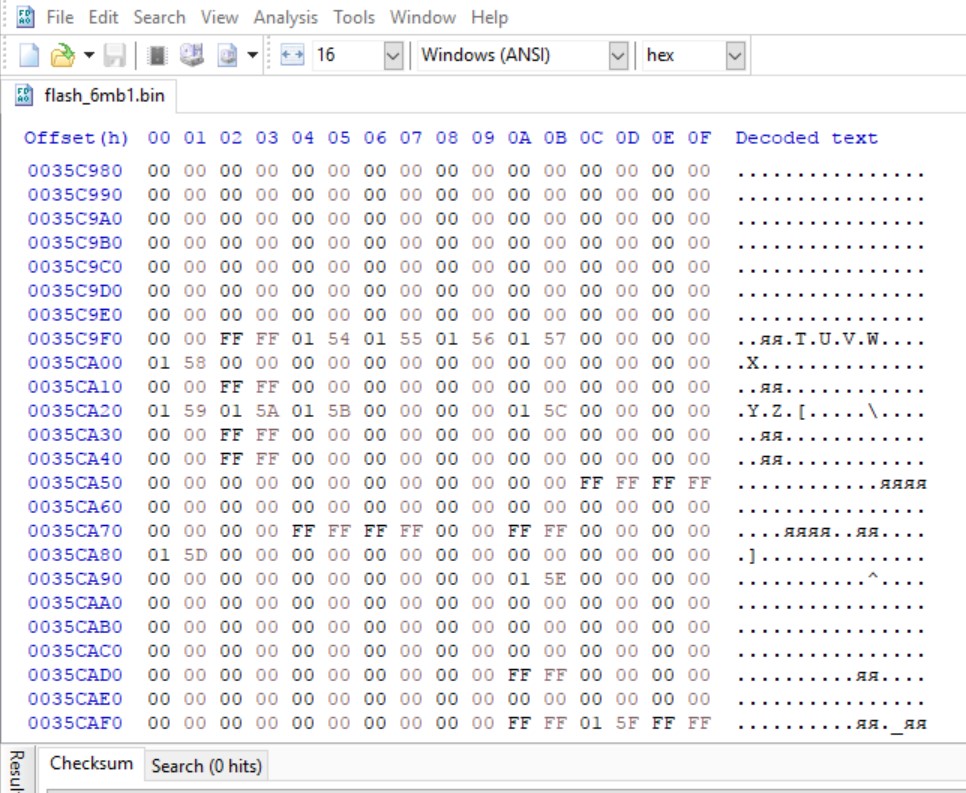Click the HxD application icon in menu bar
966x793 pixels.
[26, 17]
